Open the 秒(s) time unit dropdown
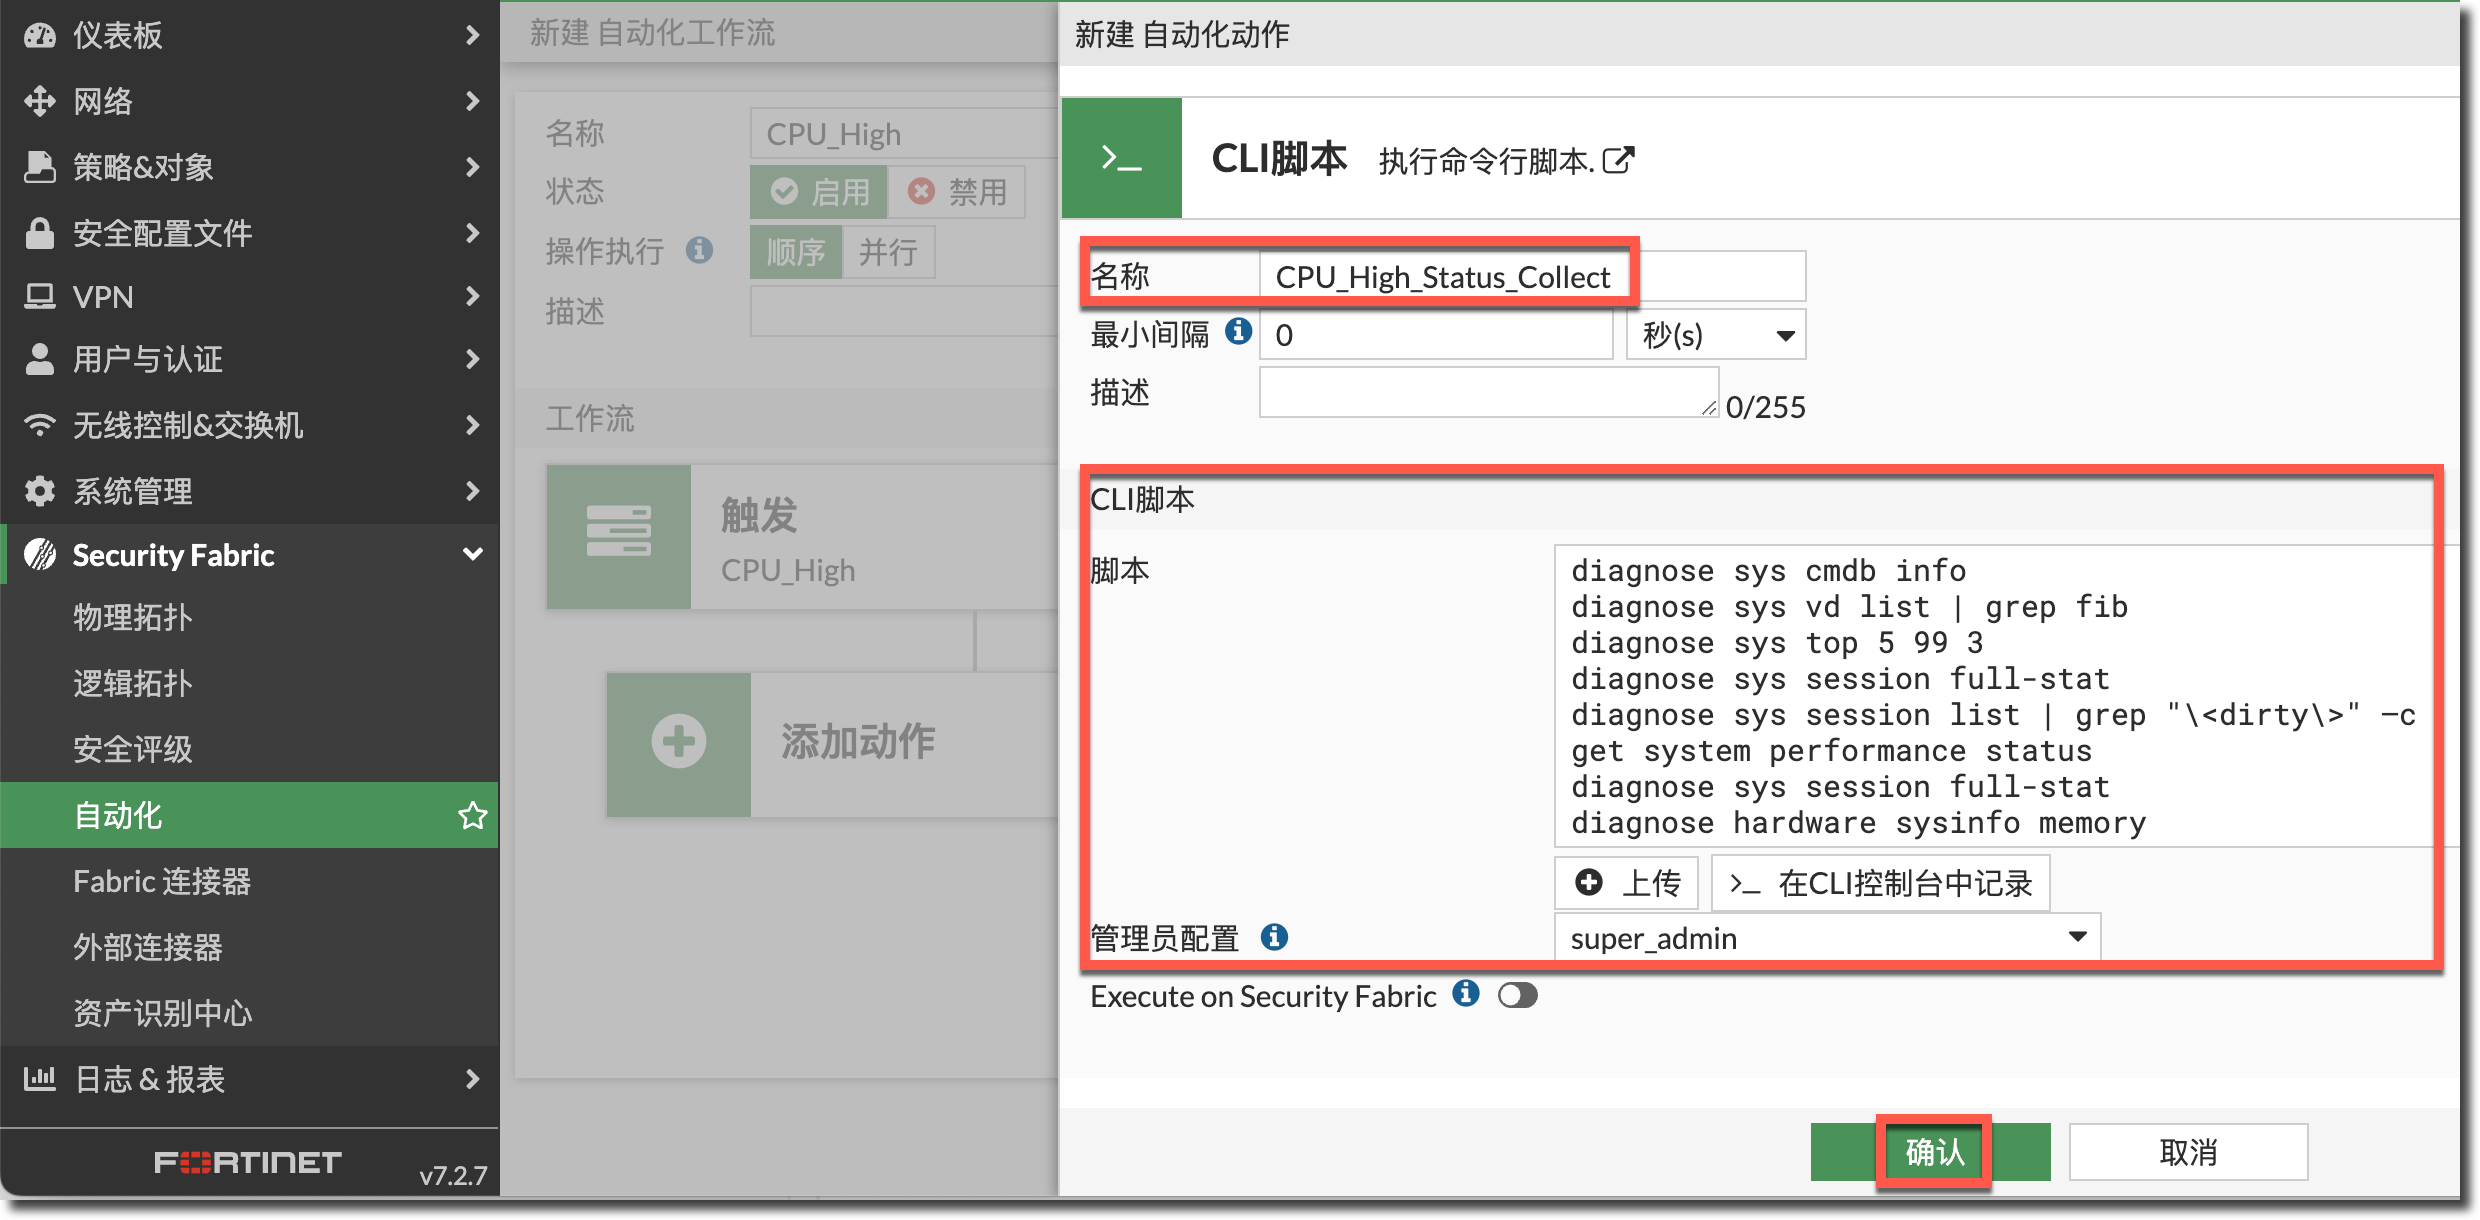 pos(1715,335)
